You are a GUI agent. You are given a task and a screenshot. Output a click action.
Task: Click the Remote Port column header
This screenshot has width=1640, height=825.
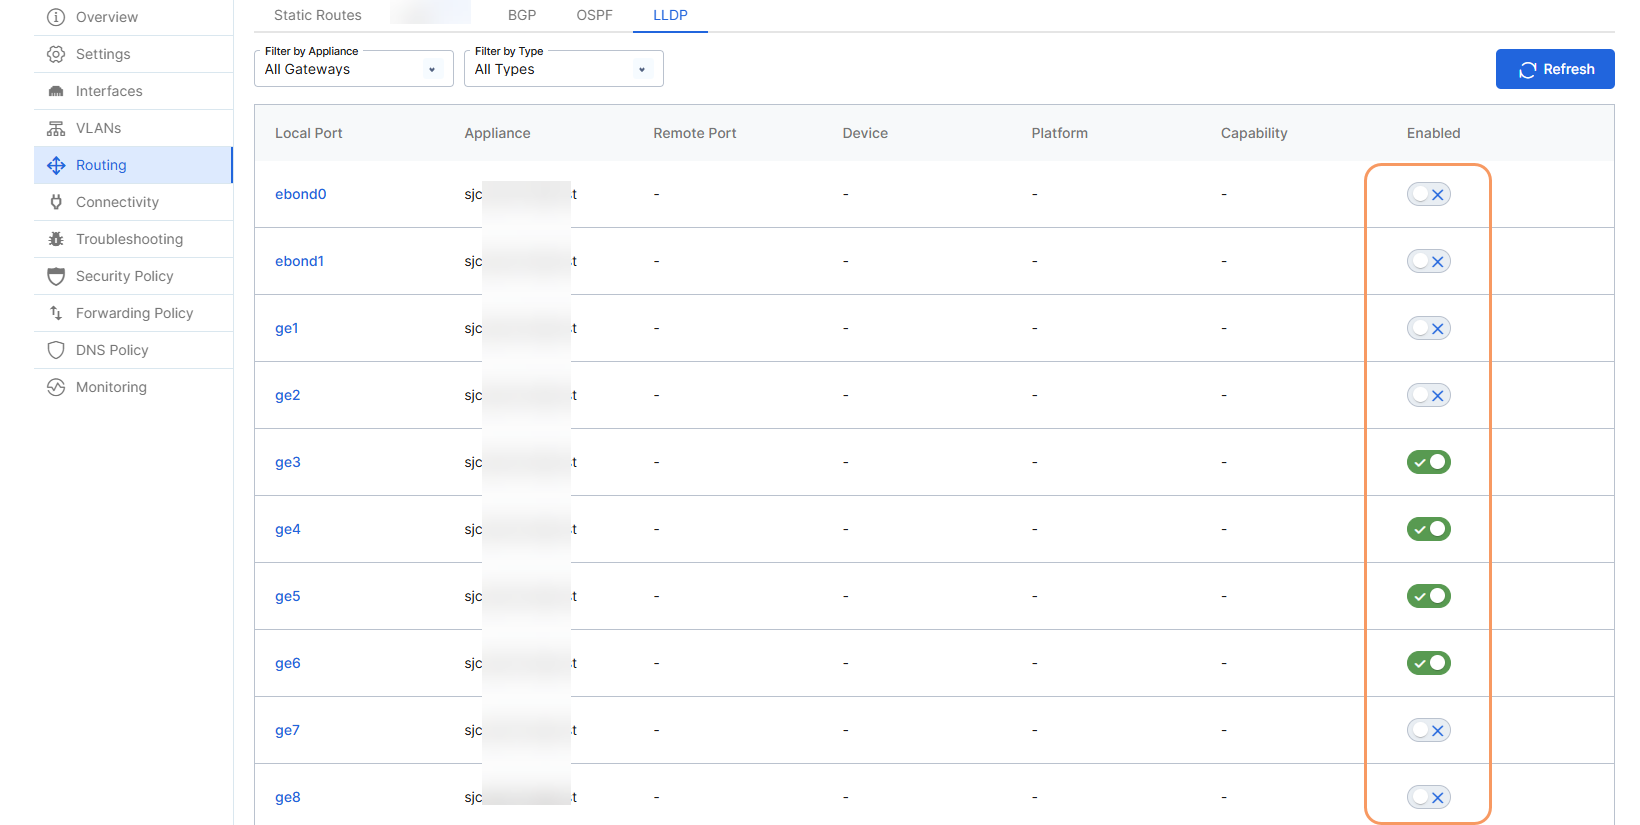point(694,133)
